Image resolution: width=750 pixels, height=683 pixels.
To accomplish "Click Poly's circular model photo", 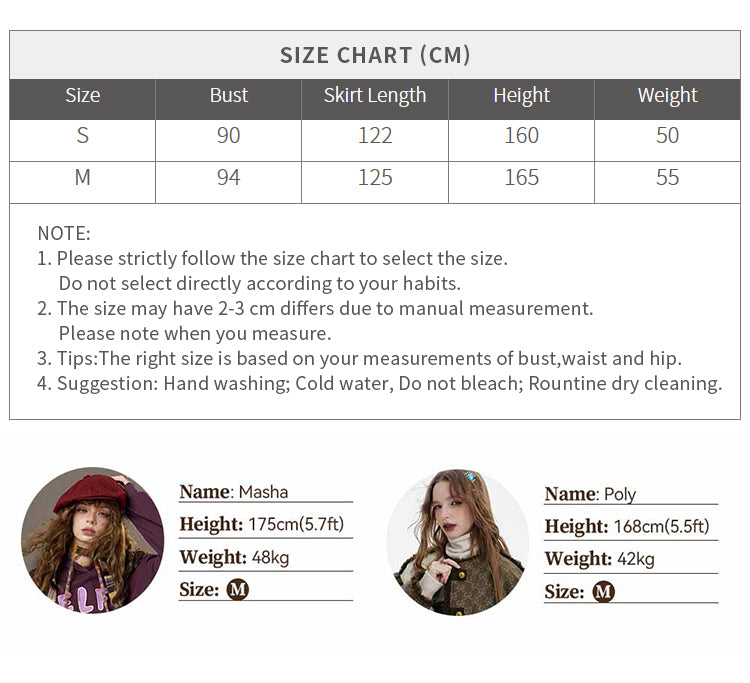I will coord(458,542).
